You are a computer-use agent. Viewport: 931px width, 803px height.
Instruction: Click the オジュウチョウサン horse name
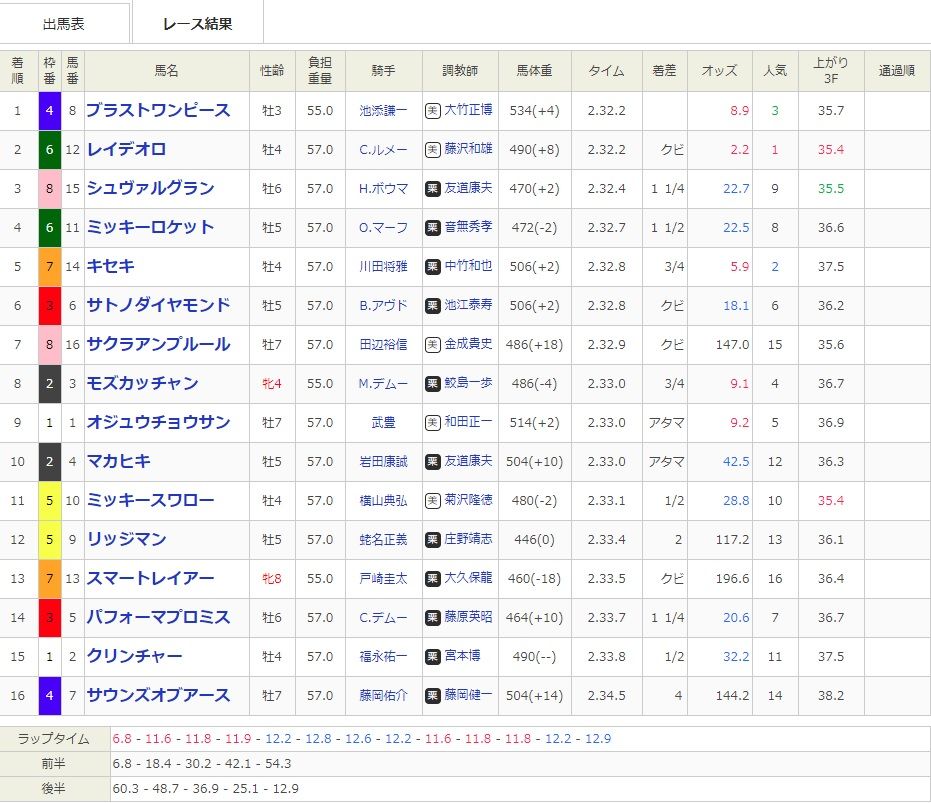point(158,423)
